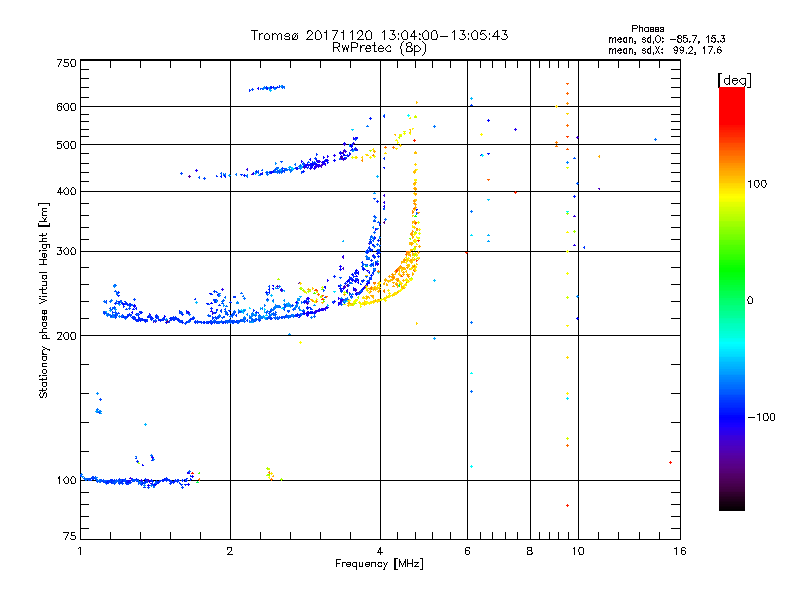Viewport: 800px width, 600px height.
Task: Click x-axis label 8
Action: (x=530, y=551)
